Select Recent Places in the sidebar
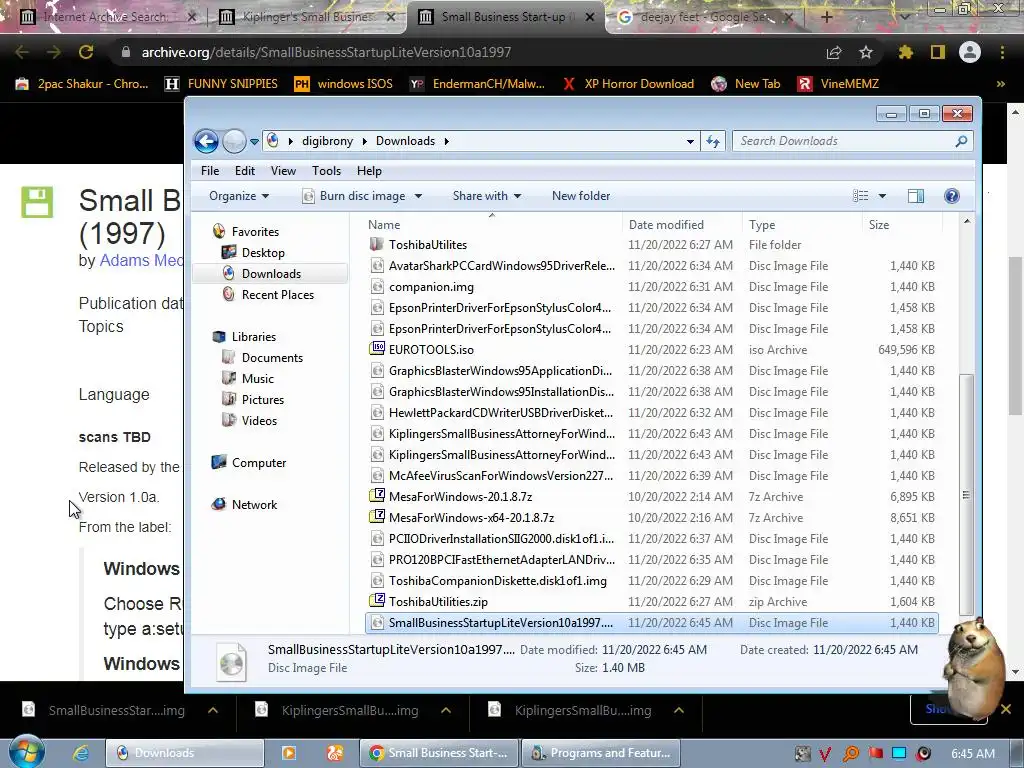The image size is (1024, 768). [x=278, y=295]
